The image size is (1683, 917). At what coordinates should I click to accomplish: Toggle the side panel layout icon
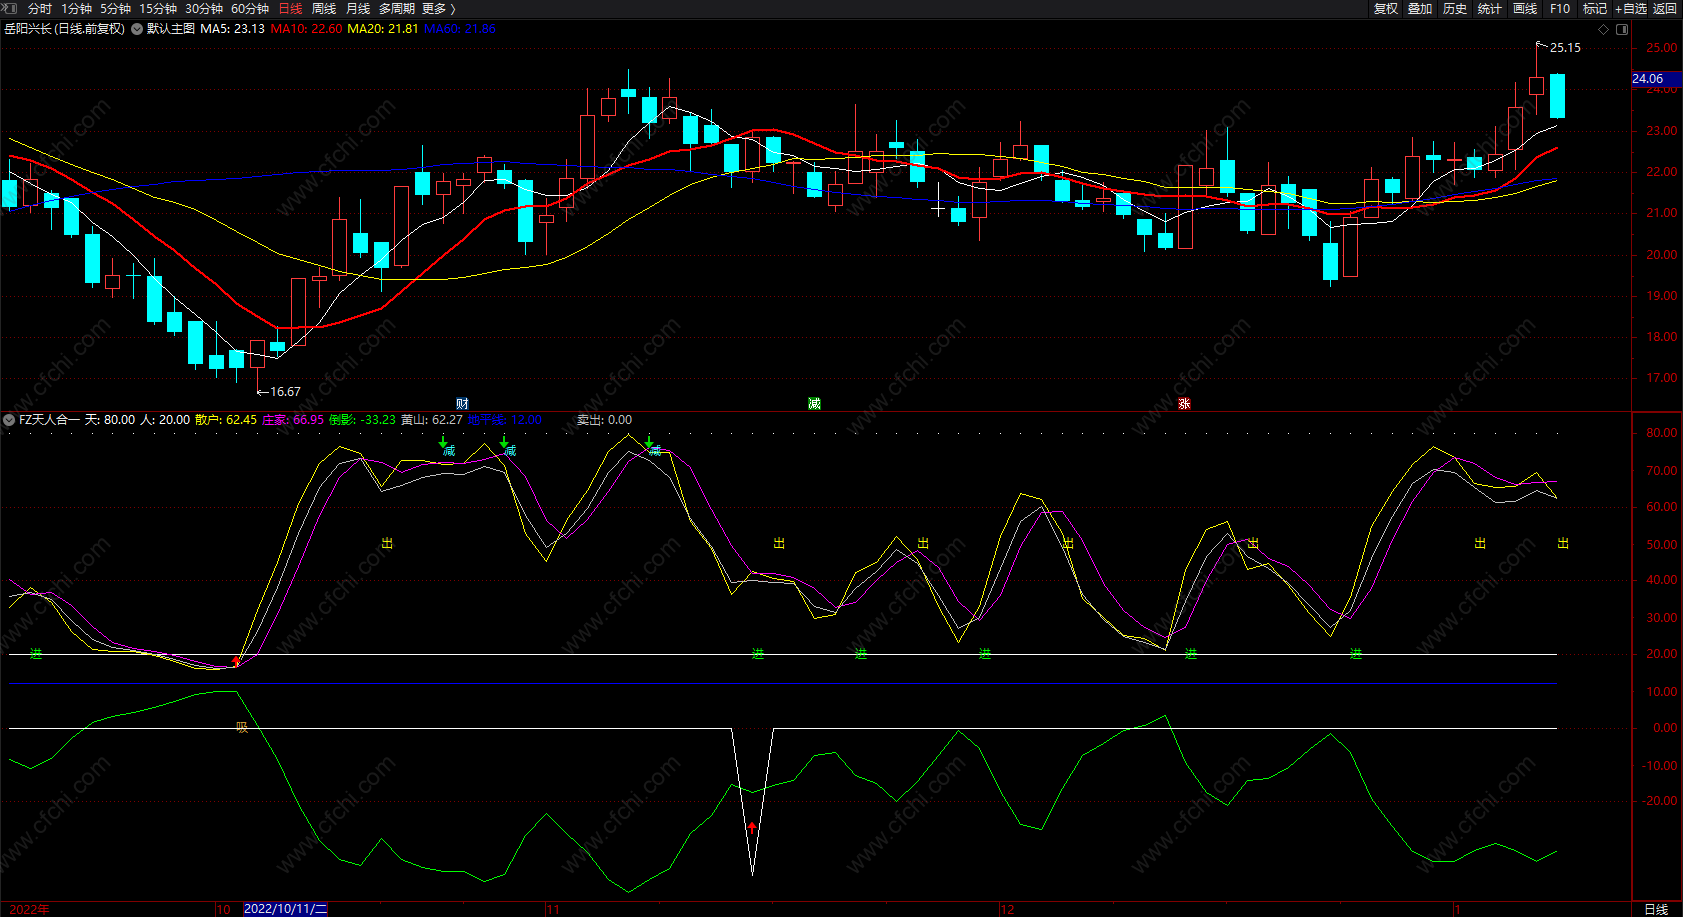coord(1622,29)
